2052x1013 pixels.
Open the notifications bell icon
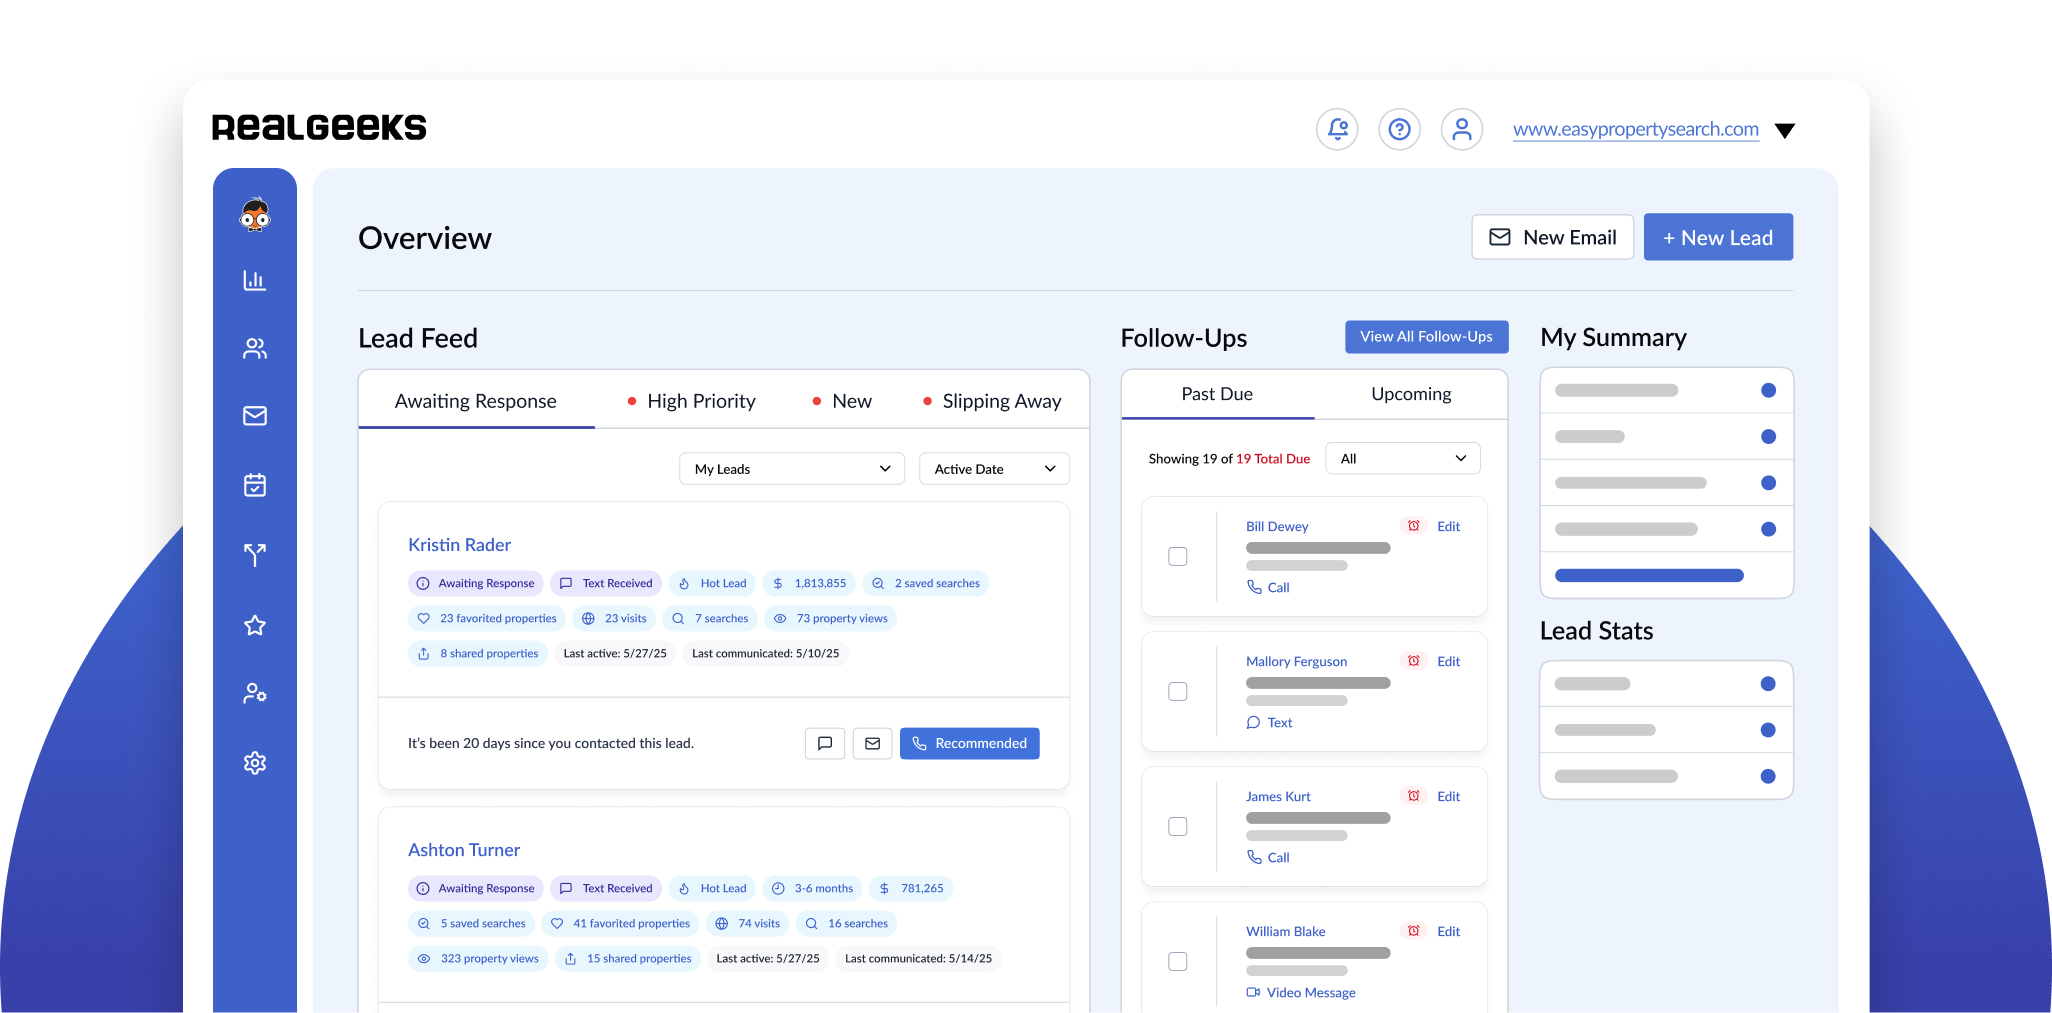1337,129
